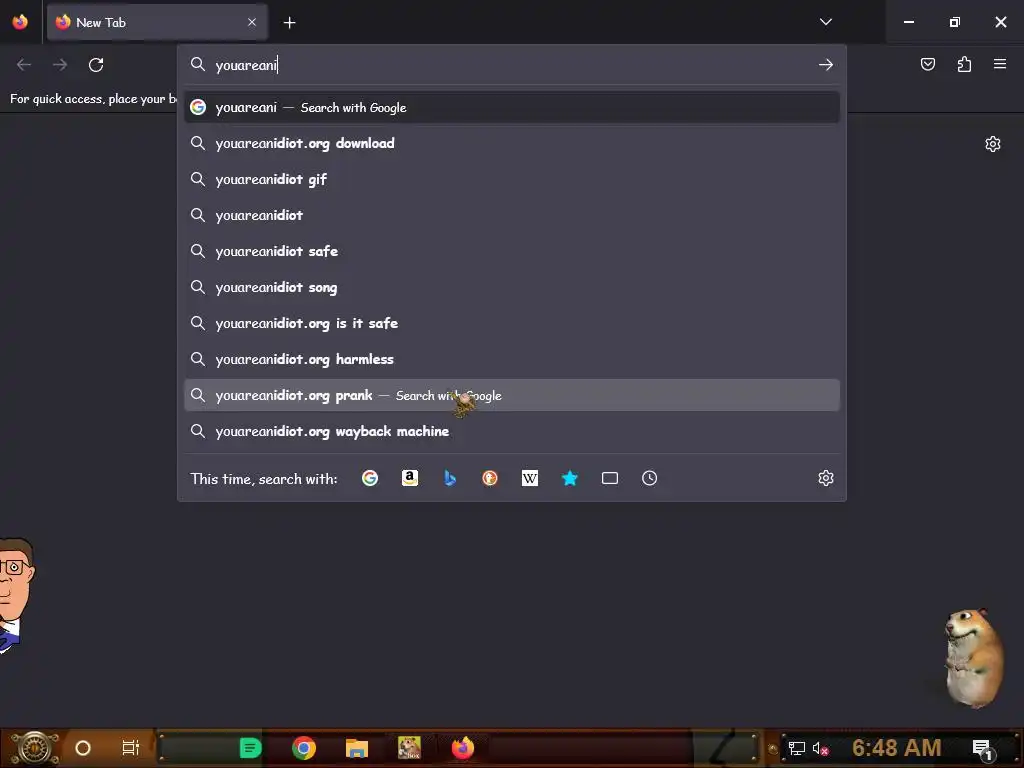The width and height of the screenshot is (1024, 768).
Task: Reload the current page
Action: 96,65
